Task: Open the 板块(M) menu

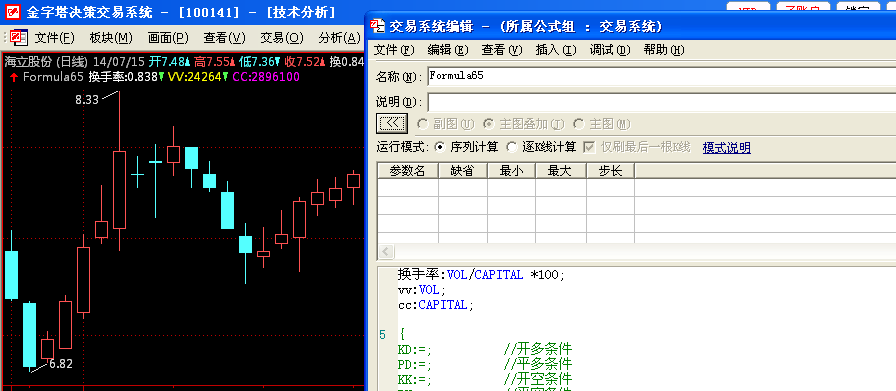Action: click(x=111, y=38)
